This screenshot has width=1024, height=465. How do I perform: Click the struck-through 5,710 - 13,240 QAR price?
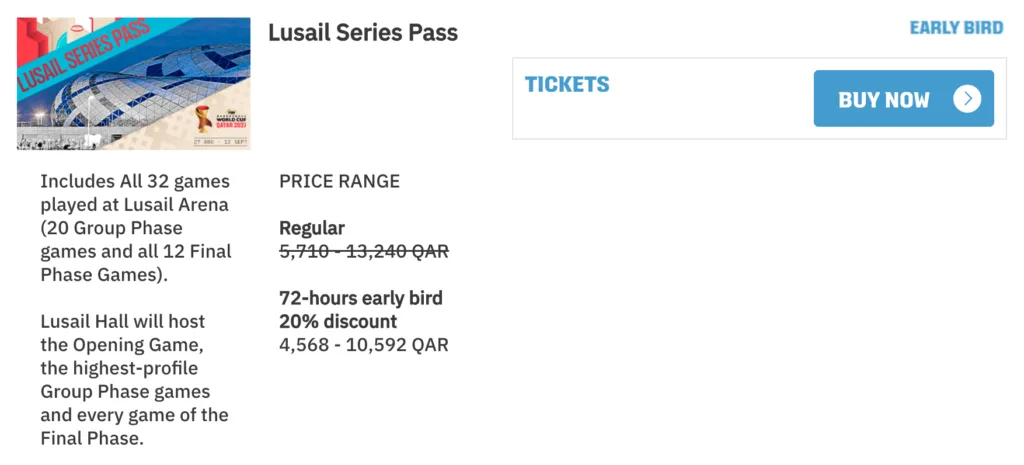[x=364, y=251]
